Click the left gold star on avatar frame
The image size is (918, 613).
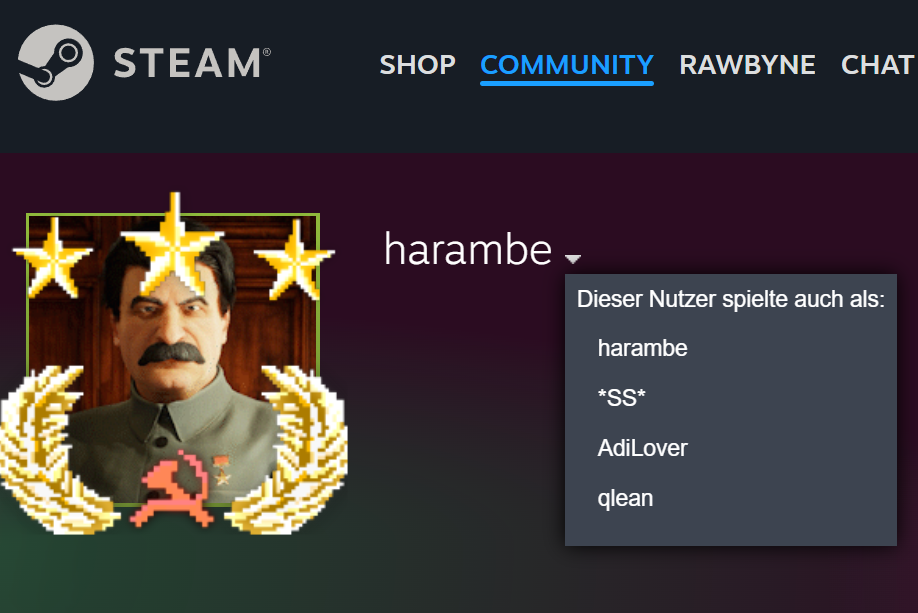pos(53,257)
